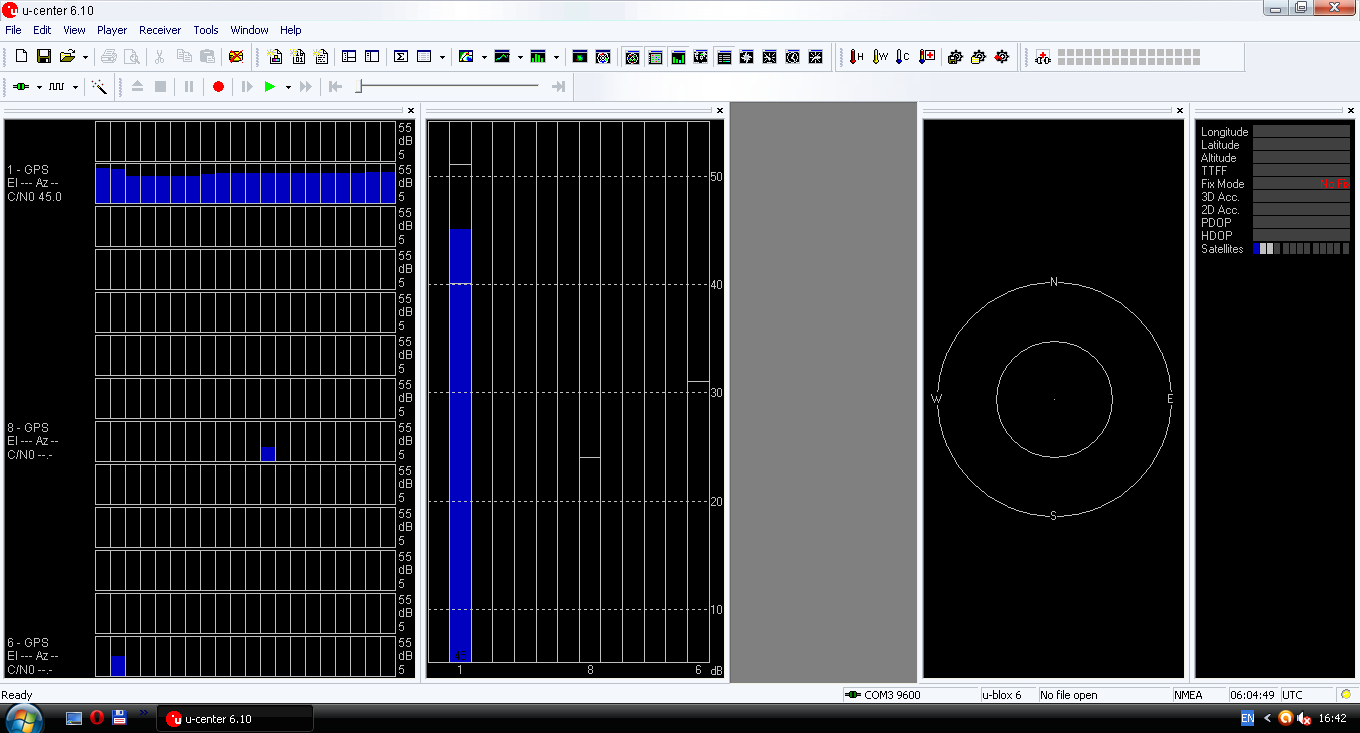Open the Tools menu
The height and width of the screenshot is (733, 1360).
(206, 30)
